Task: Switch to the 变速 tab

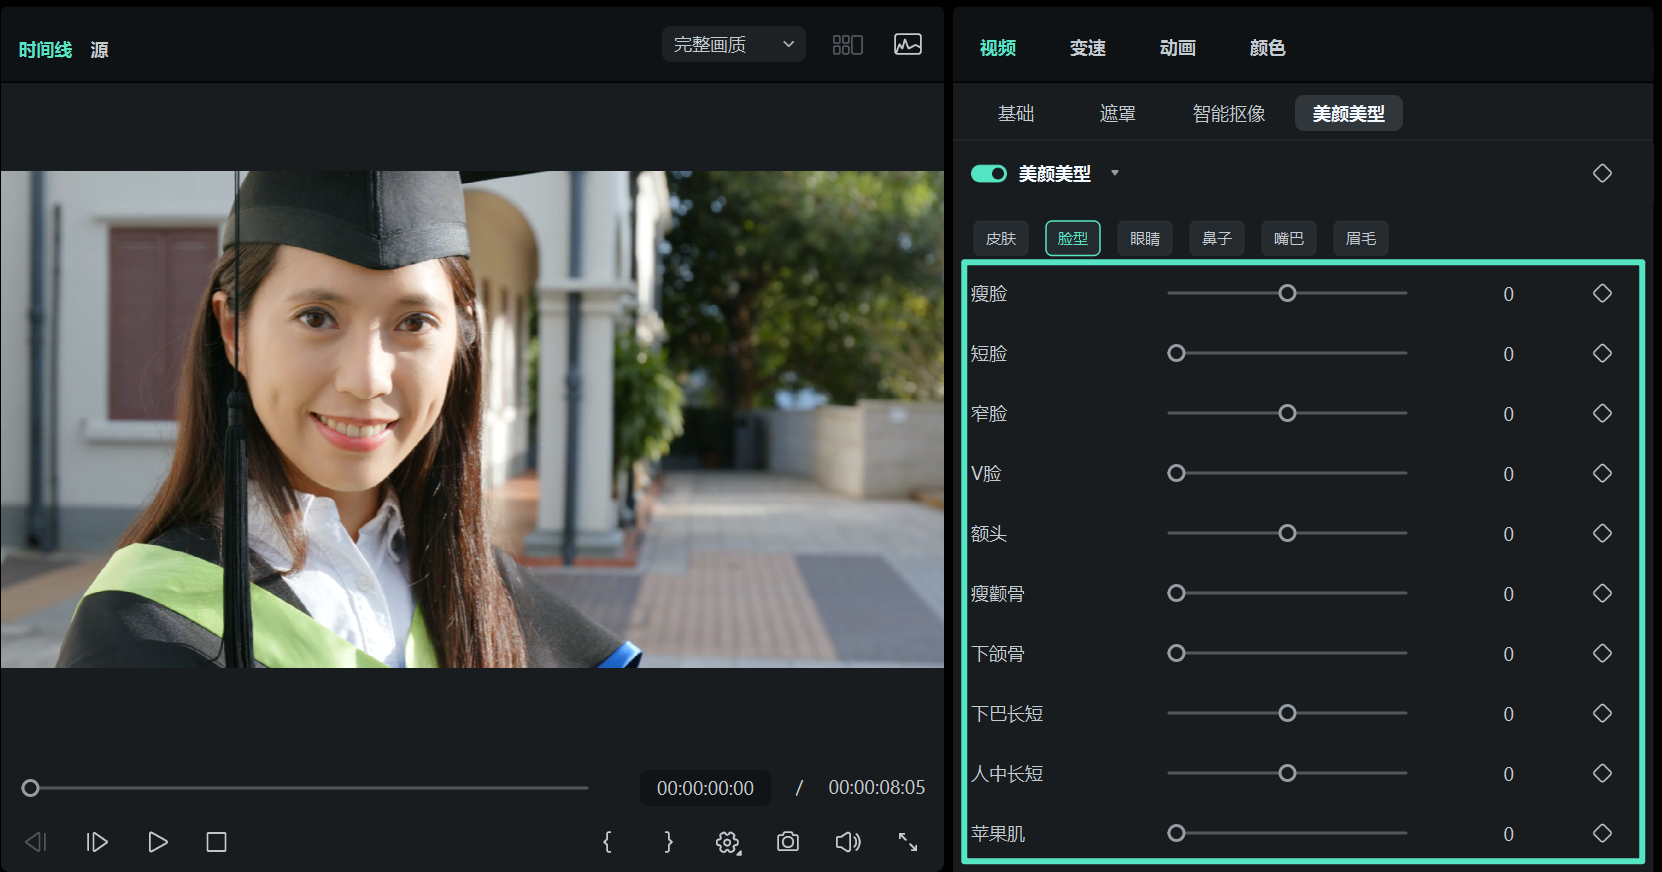Action: [x=1087, y=48]
